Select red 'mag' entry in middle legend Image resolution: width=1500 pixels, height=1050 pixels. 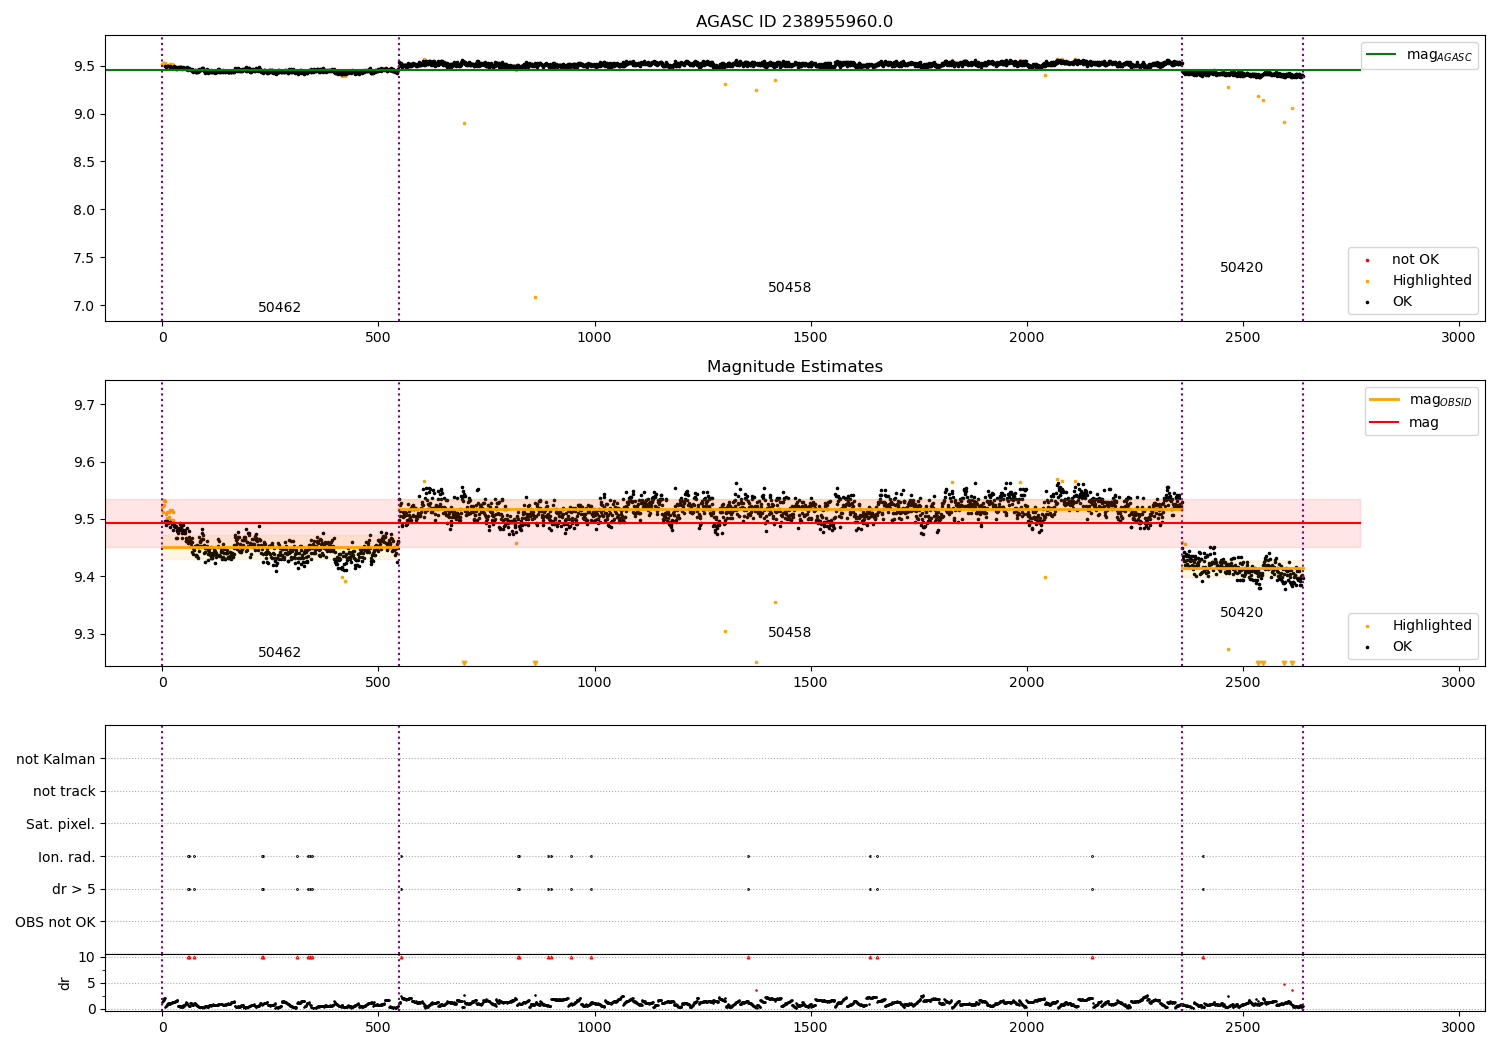tap(1404, 422)
